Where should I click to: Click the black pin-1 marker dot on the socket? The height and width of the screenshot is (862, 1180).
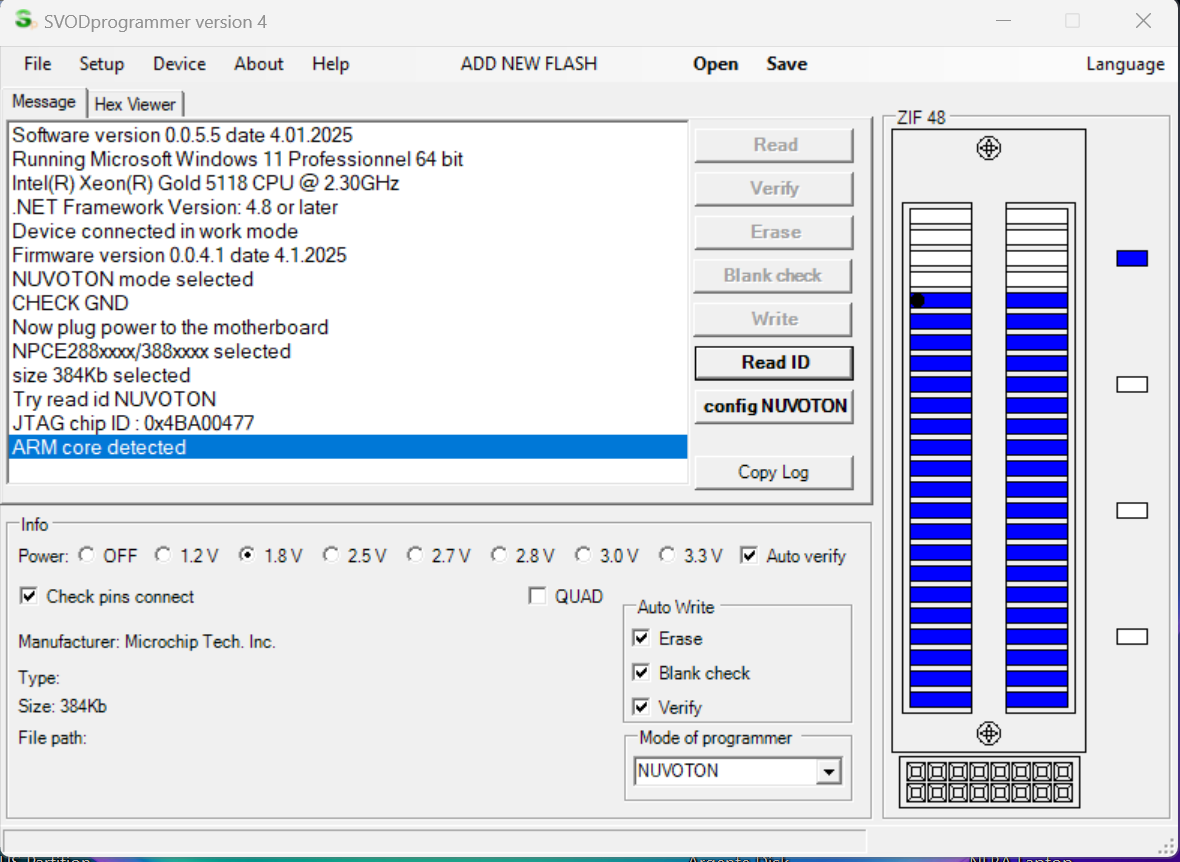tap(918, 300)
